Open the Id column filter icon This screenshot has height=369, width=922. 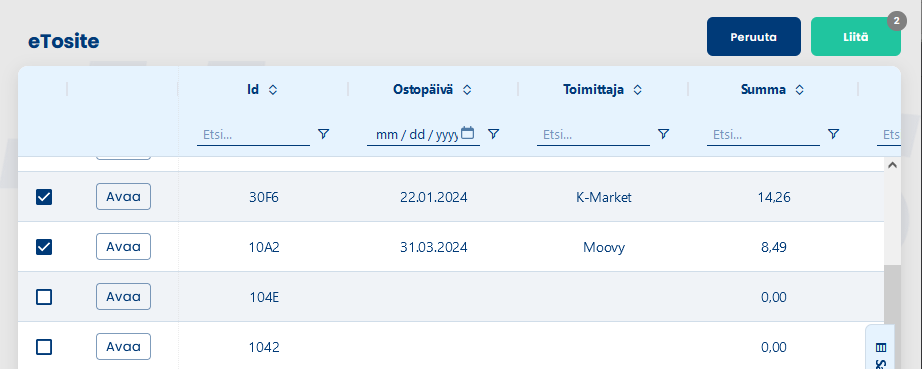pos(323,135)
